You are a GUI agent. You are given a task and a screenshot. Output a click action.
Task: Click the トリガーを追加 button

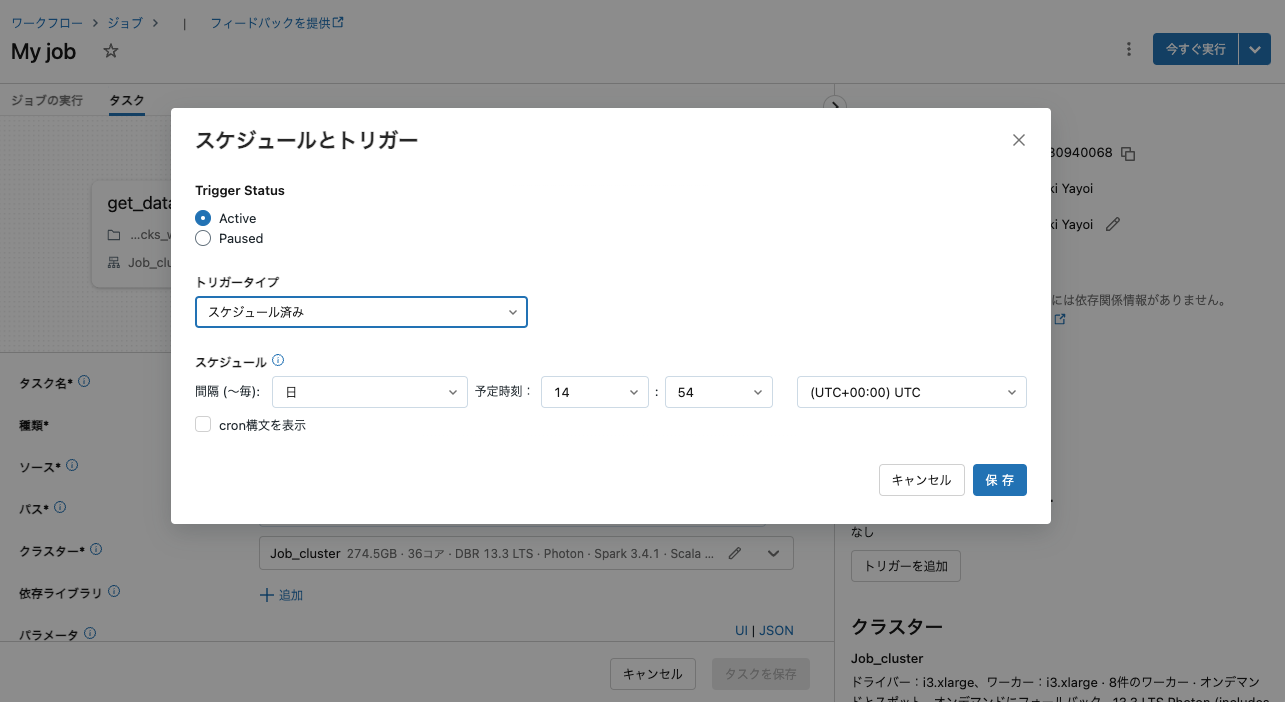905,565
